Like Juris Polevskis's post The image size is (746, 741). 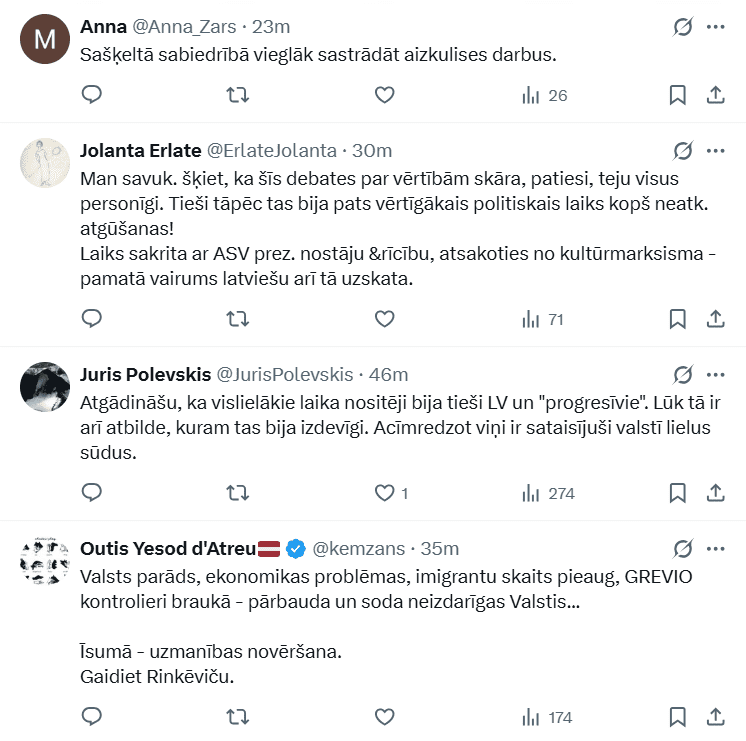click(x=385, y=493)
